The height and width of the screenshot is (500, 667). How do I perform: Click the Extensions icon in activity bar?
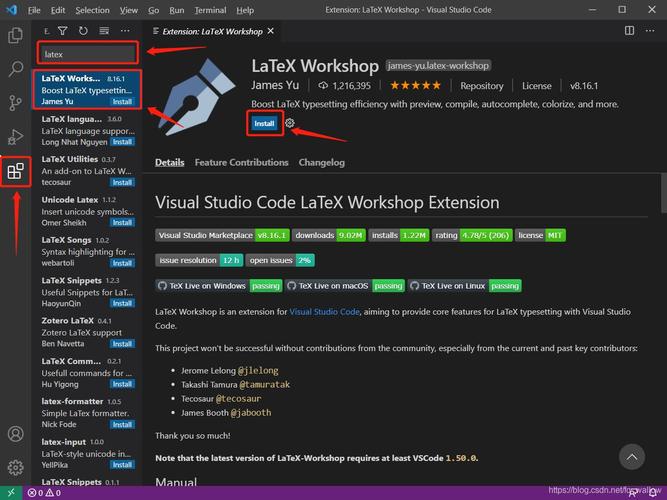coord(15,171)
